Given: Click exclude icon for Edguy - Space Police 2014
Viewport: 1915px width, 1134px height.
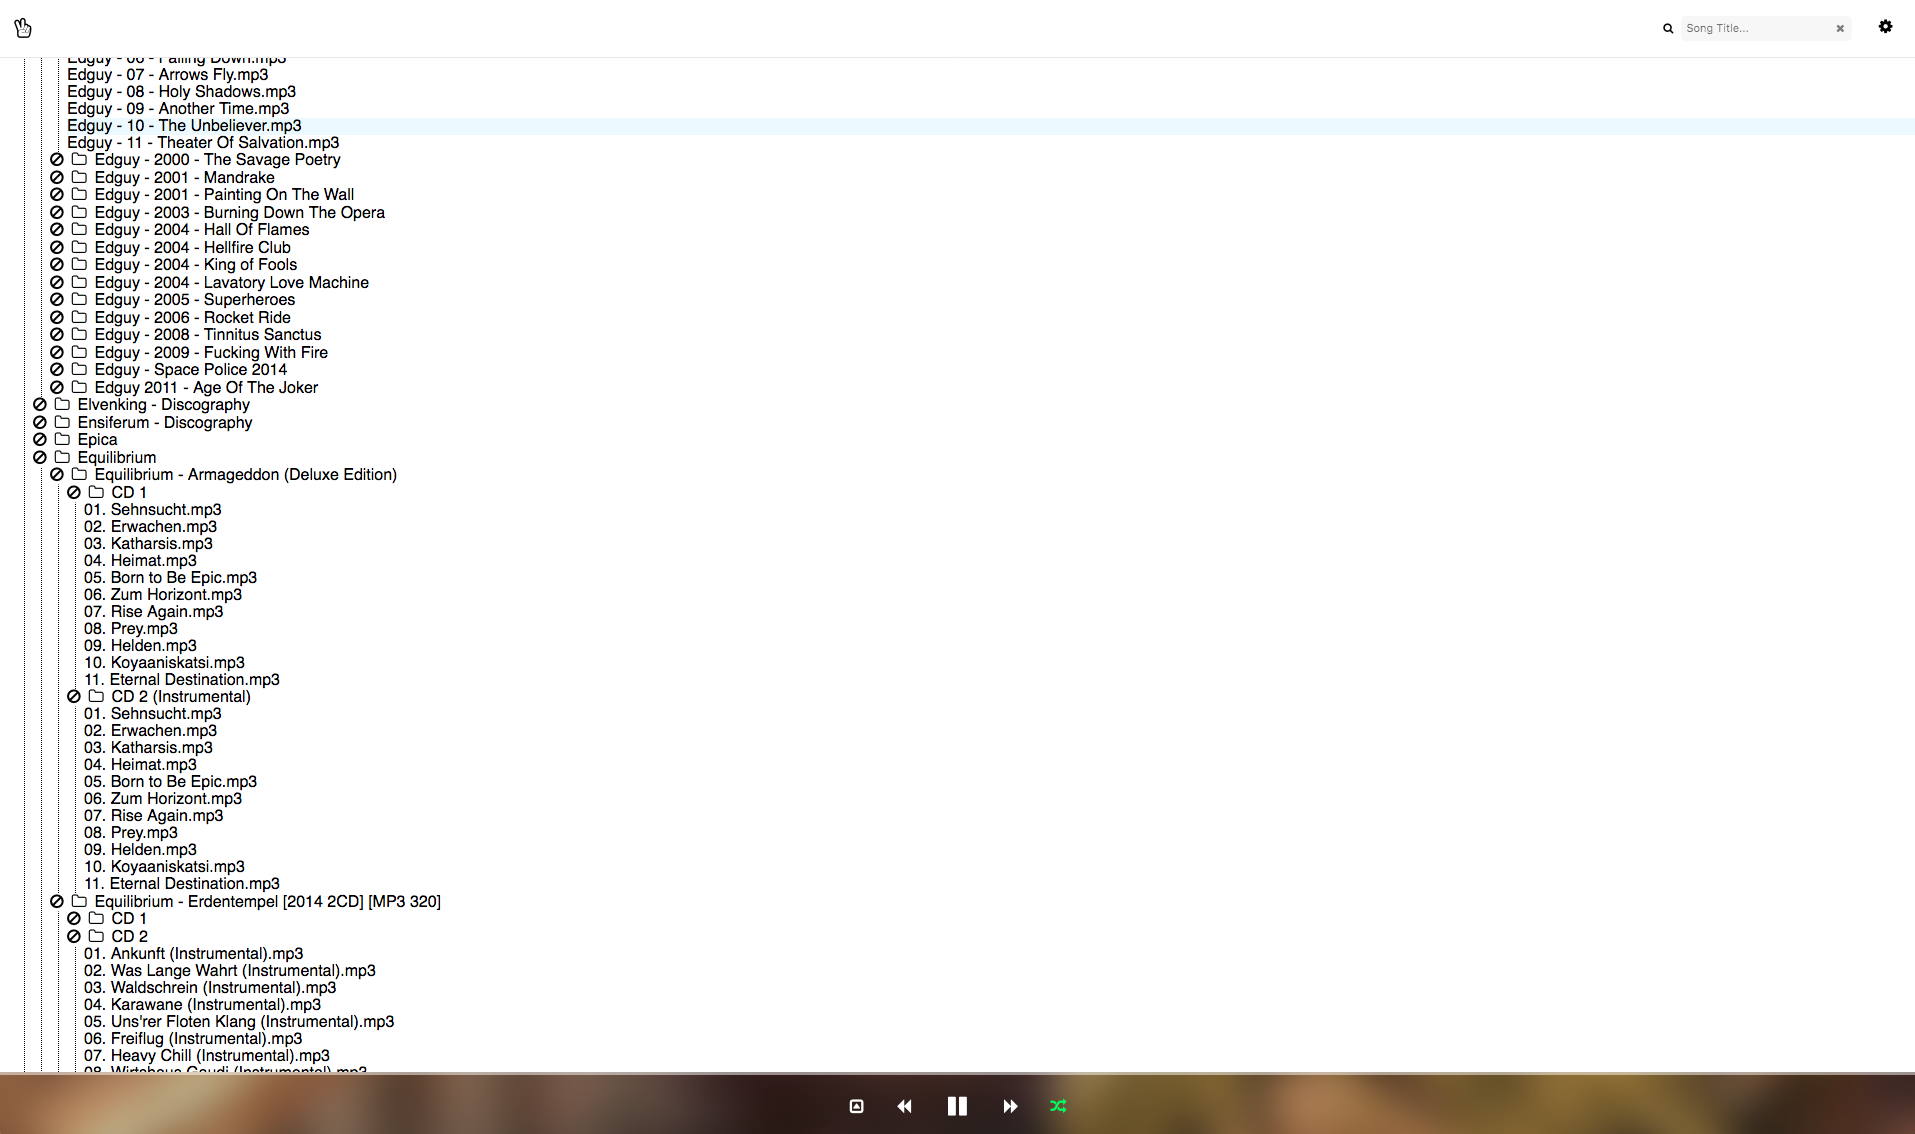Looking at the screenshot, I should tap(57, 370).
